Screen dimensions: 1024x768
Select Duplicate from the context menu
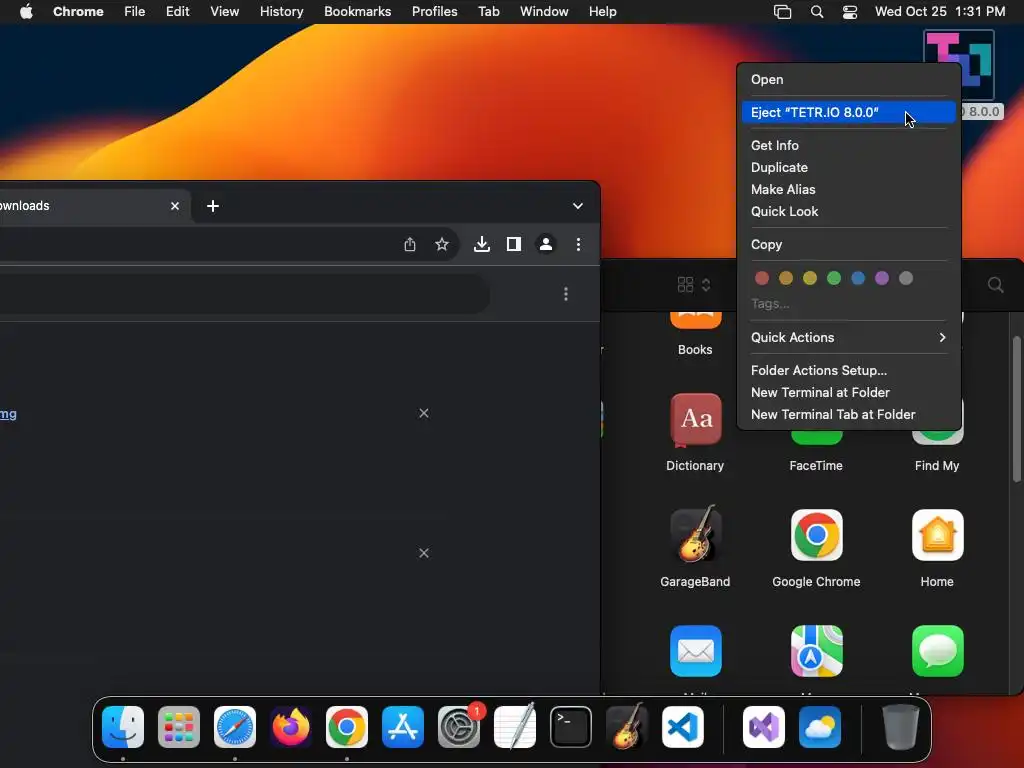pos(848,168)
